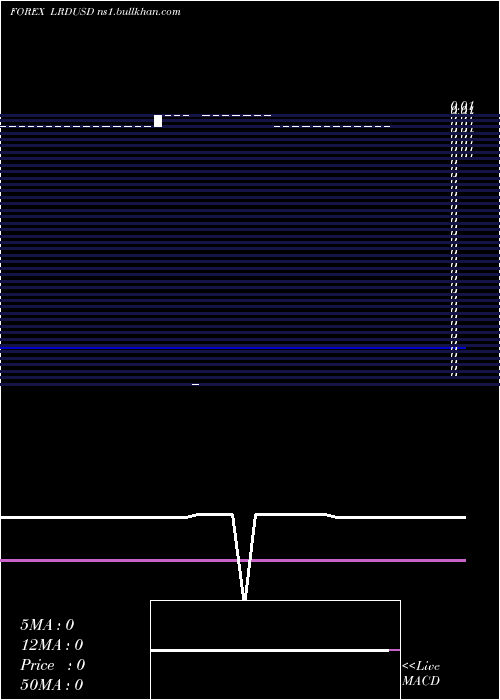
Task: Click the bright blue horizontal price line
Action: tap(233, 348)
